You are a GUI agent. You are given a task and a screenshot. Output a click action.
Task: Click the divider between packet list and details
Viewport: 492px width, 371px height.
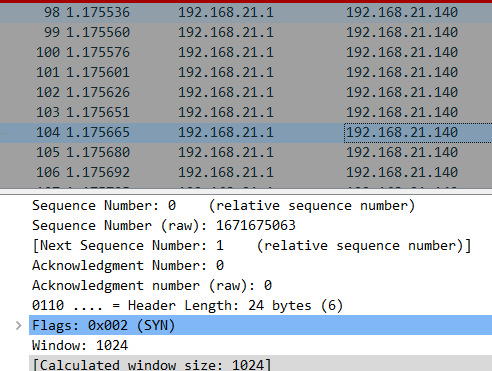[246, 191]
